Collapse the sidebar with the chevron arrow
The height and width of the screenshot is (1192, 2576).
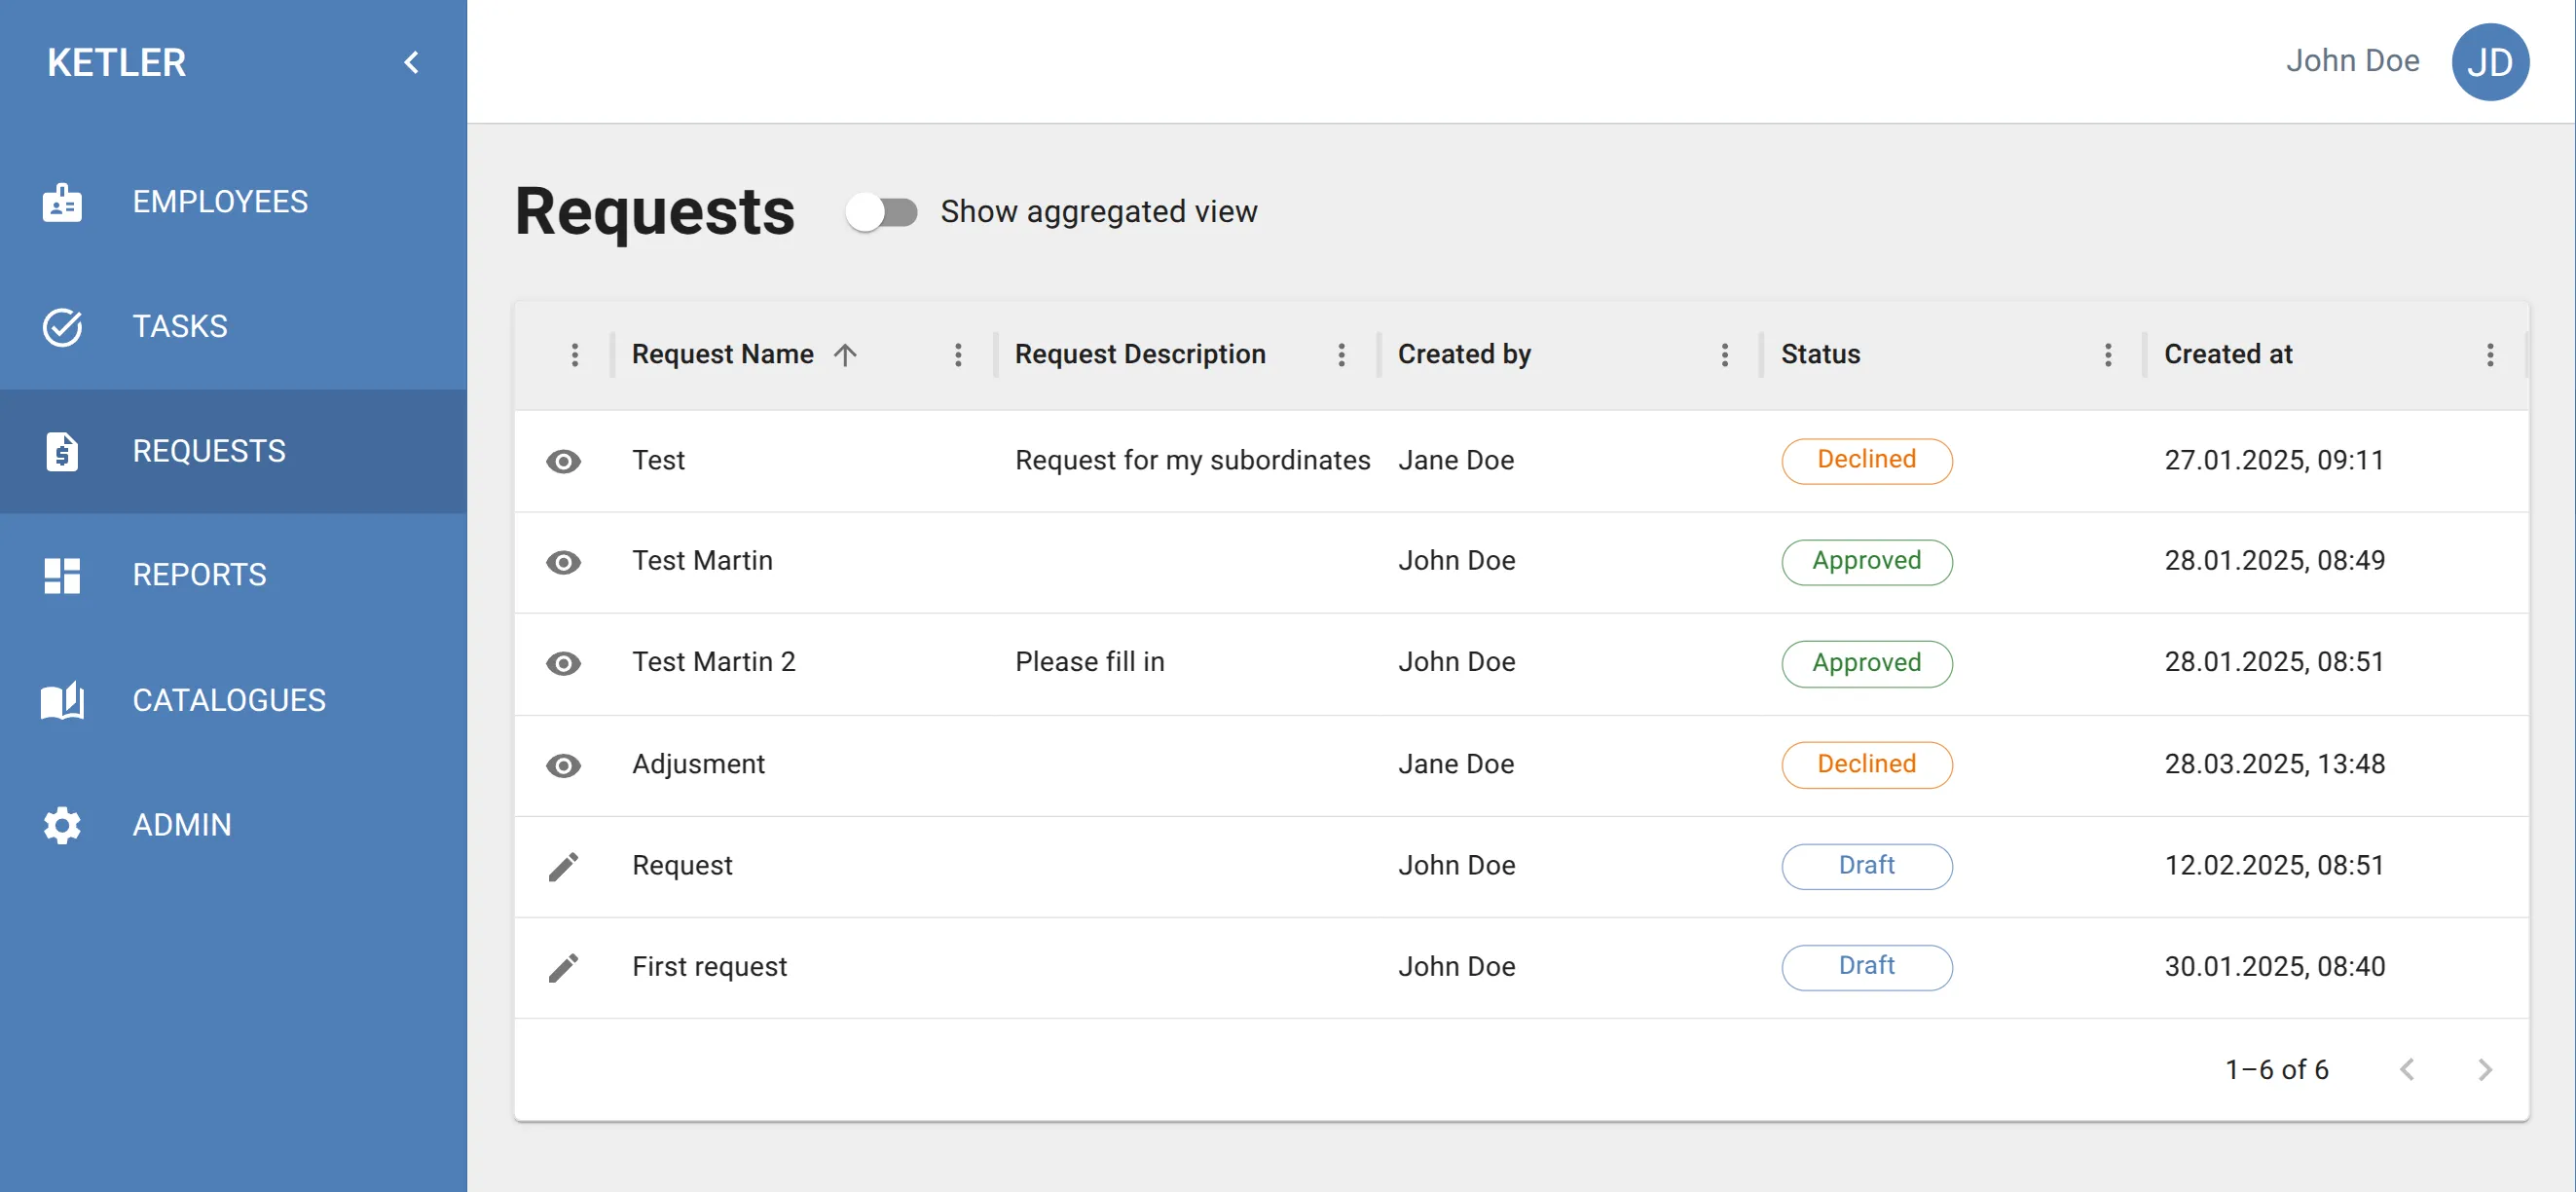coord(411,62)
